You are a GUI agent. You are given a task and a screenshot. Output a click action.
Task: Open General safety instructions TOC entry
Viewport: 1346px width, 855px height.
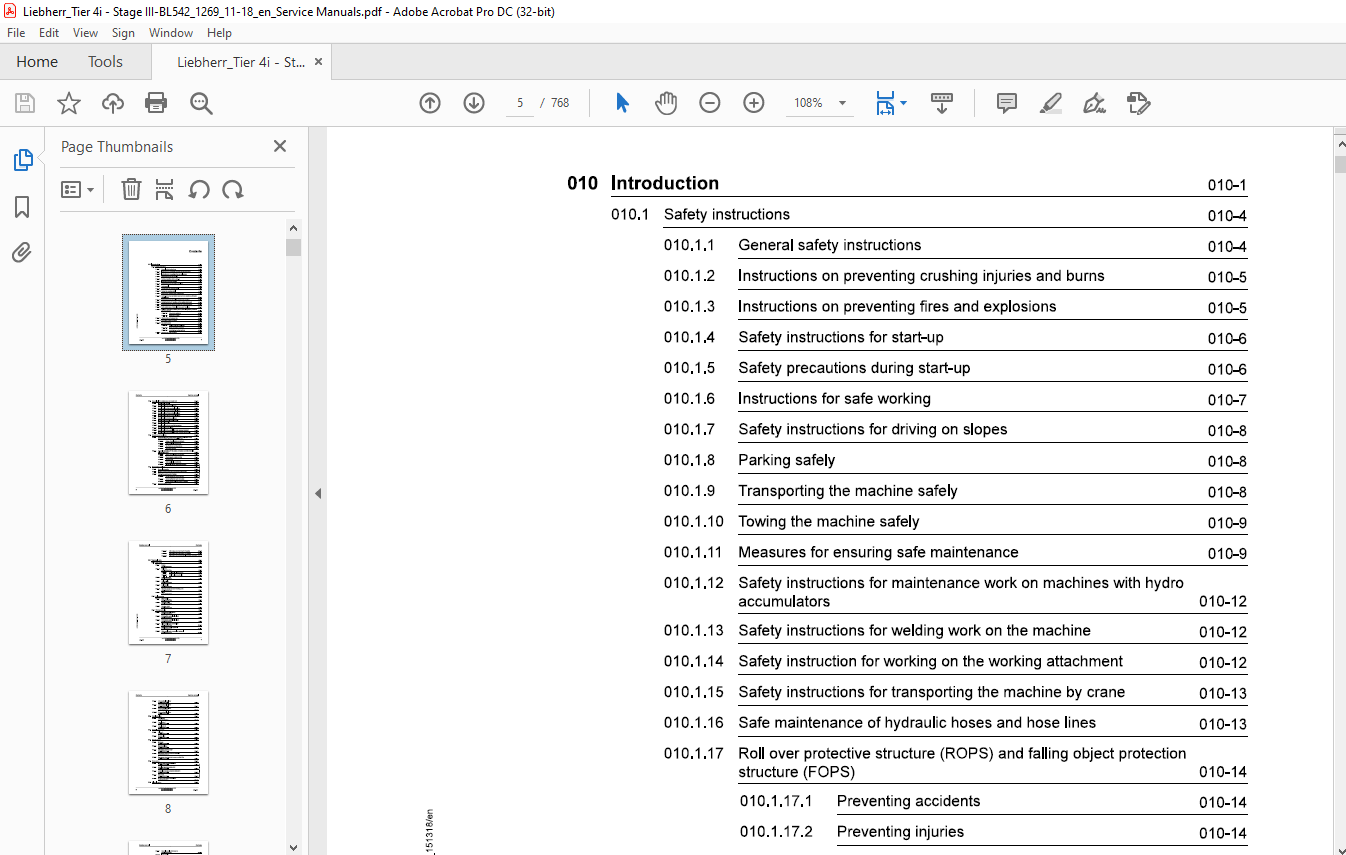click(x=829, y=245)
